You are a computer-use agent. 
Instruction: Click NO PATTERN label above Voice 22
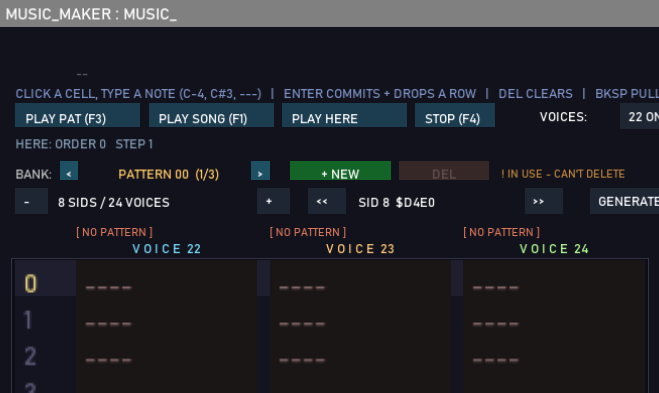[114, 232]
